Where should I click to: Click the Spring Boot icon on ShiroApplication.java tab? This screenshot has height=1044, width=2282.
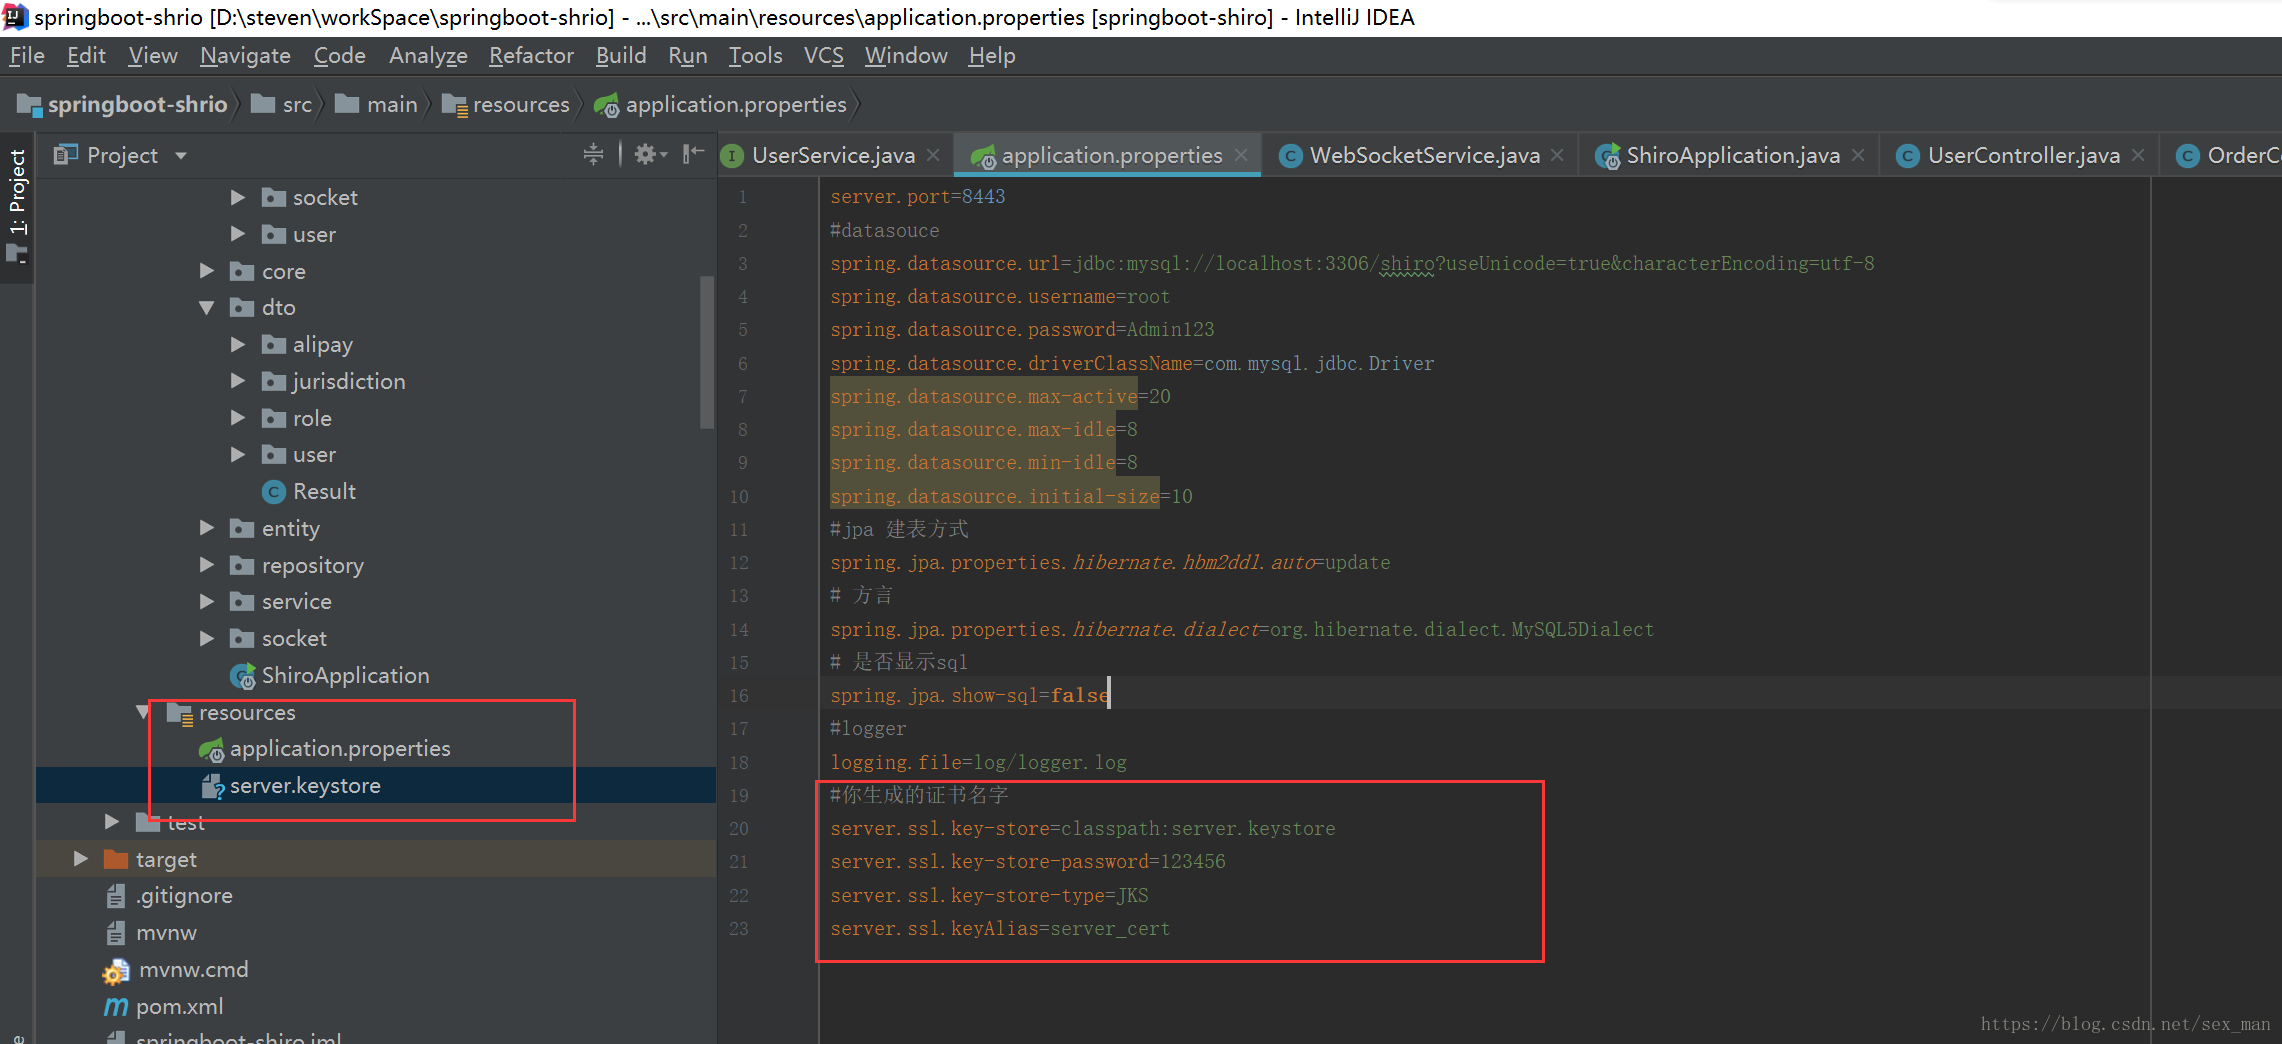click(1607, 155)
